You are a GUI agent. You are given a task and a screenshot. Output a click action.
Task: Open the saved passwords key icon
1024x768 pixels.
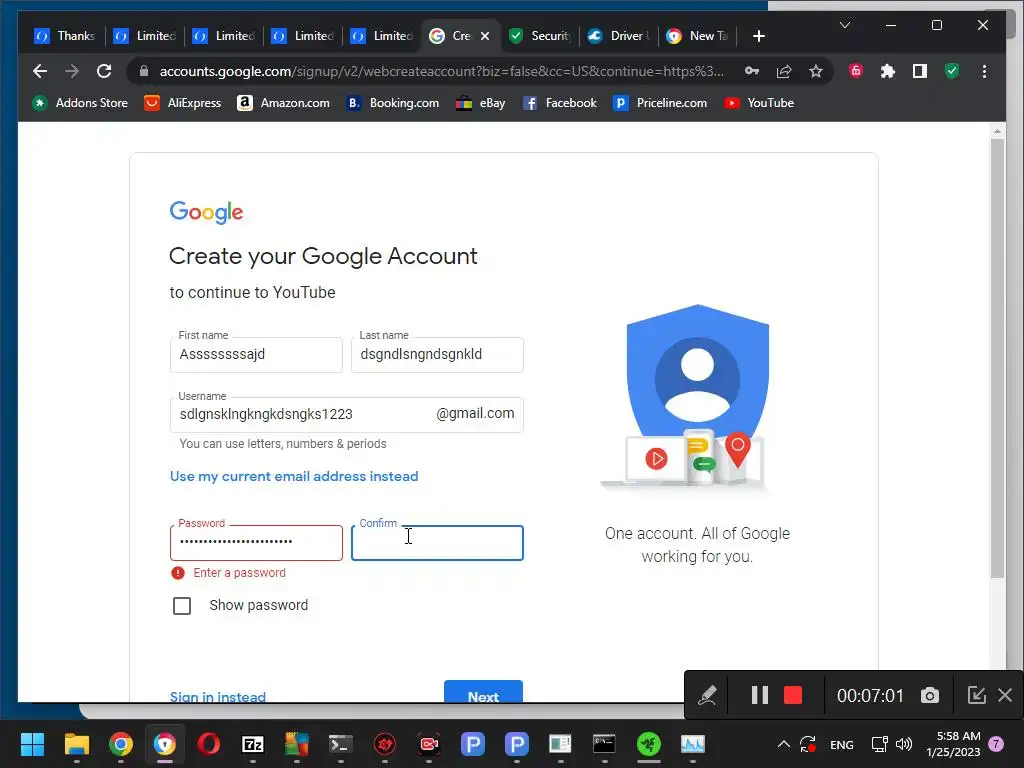752,71
